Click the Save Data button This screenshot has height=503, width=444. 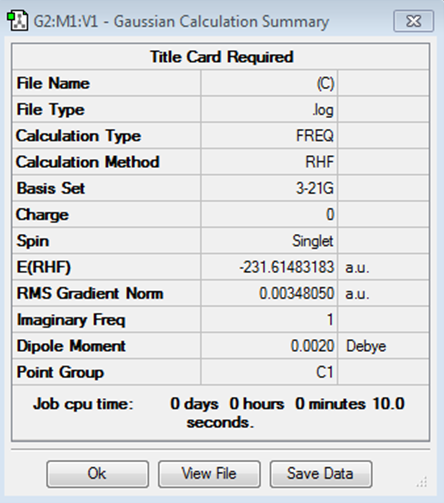(x=321, y=474)
